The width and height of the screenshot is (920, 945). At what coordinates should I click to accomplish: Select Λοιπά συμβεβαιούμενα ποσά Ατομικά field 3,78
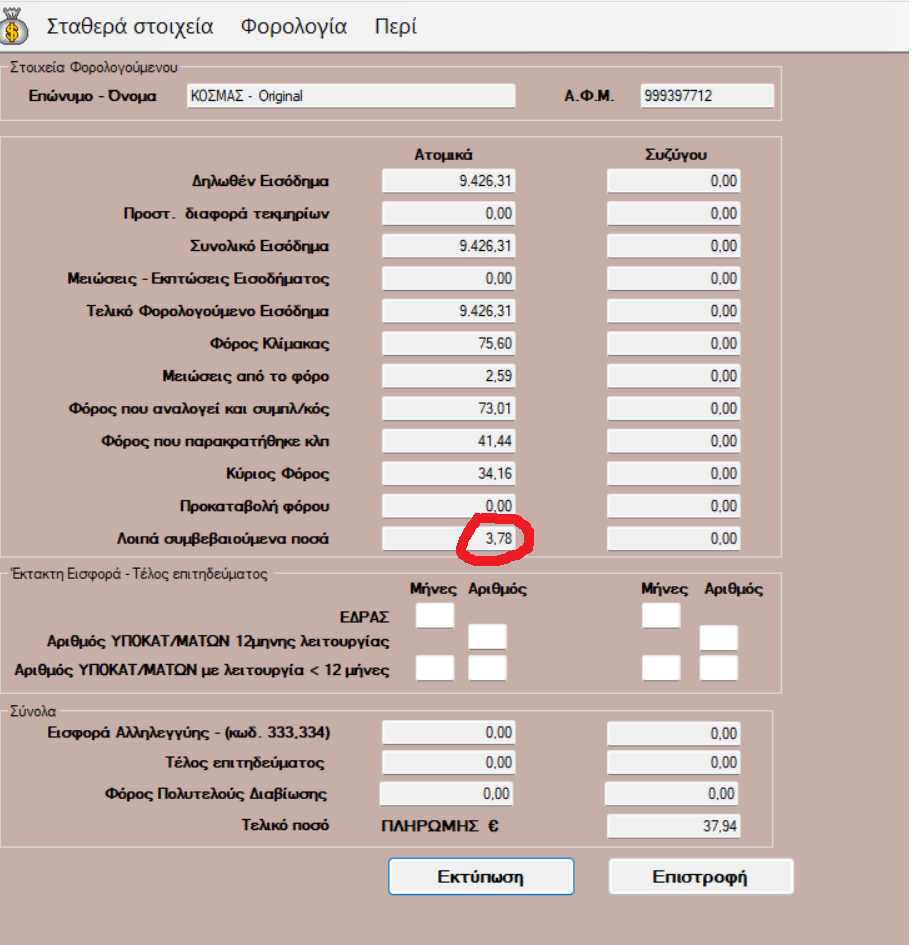click(x=449, y=539)
